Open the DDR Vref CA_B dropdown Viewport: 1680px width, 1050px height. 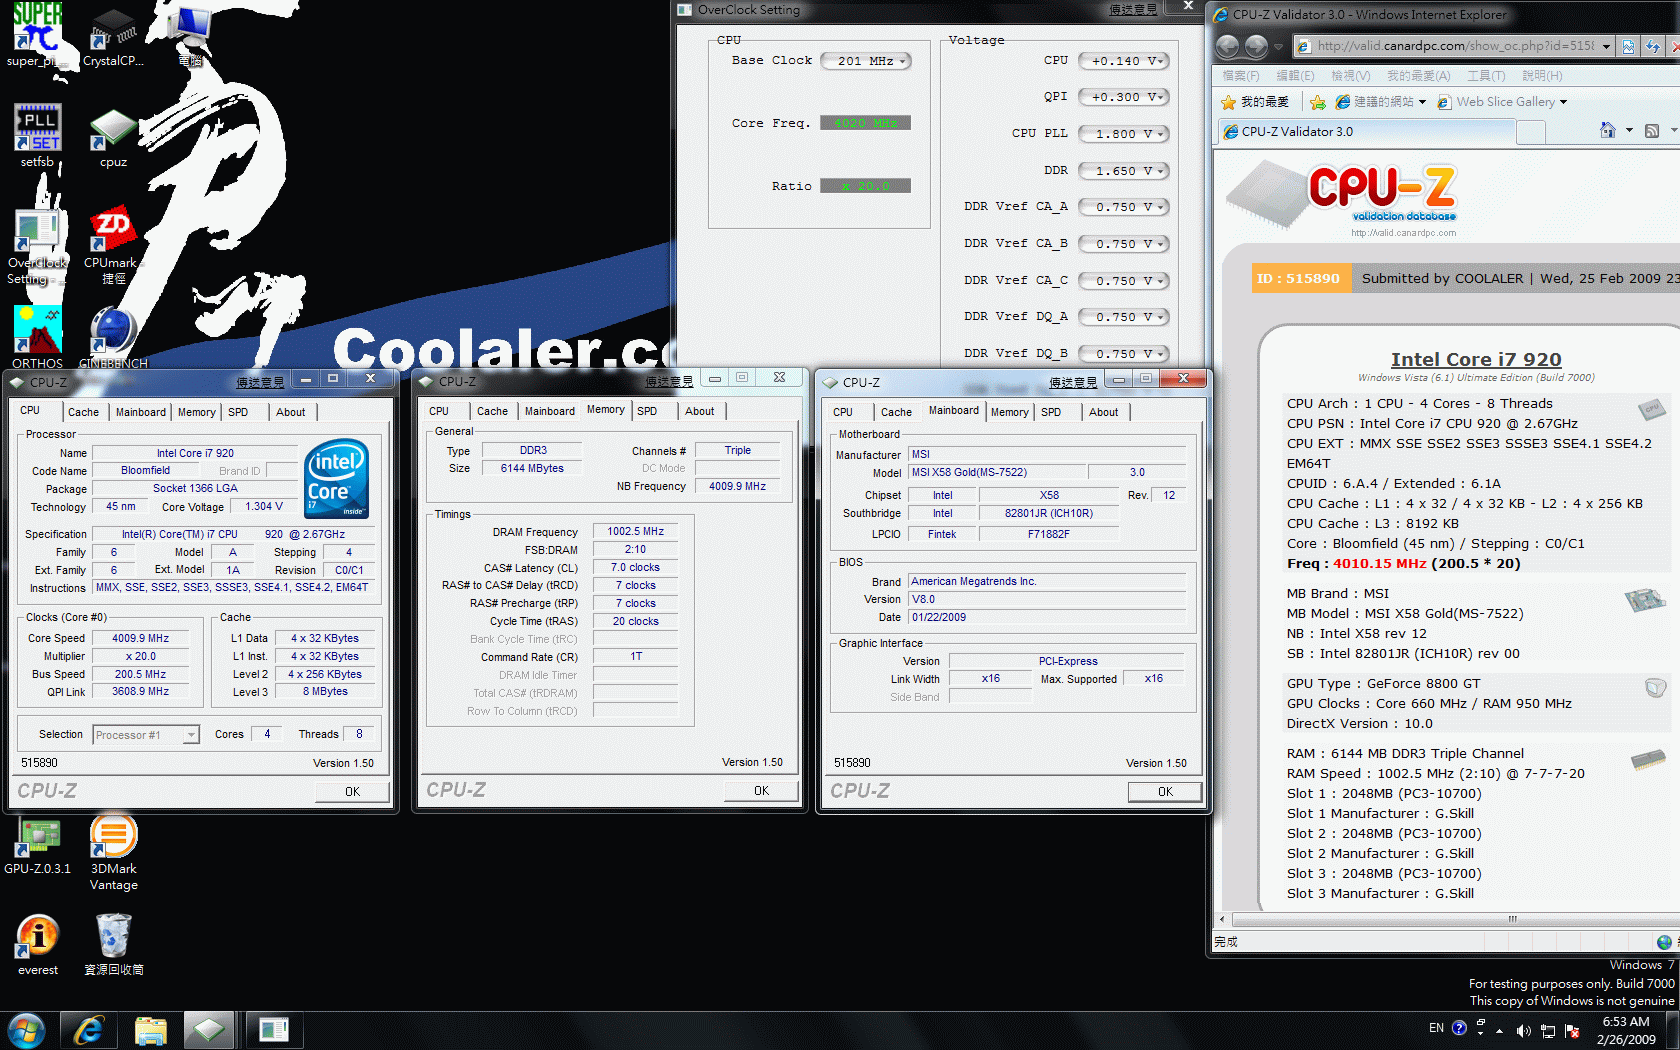click(1124, 244)
